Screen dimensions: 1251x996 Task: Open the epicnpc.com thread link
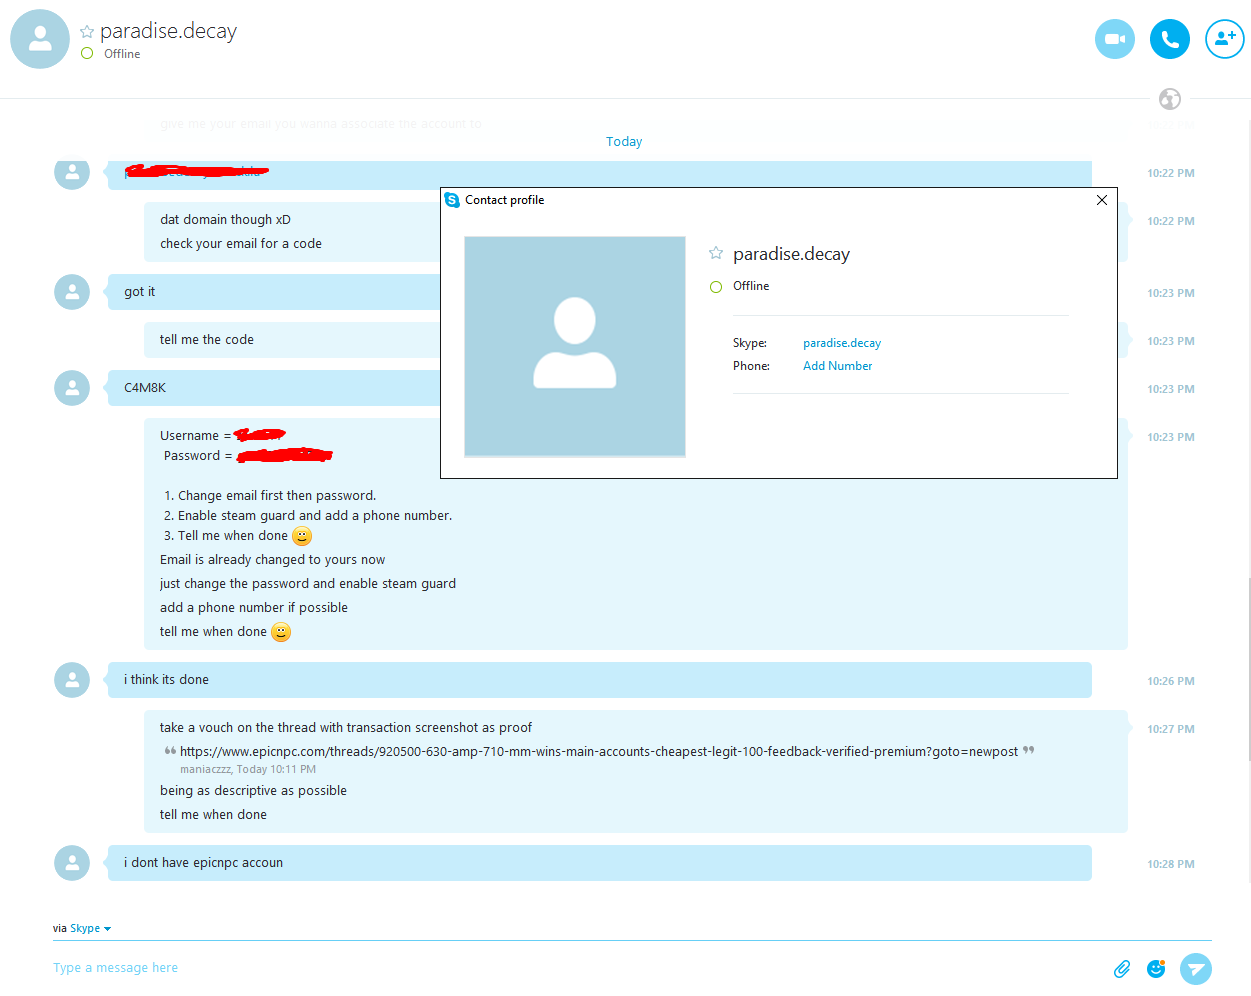(x=599, y=751)
